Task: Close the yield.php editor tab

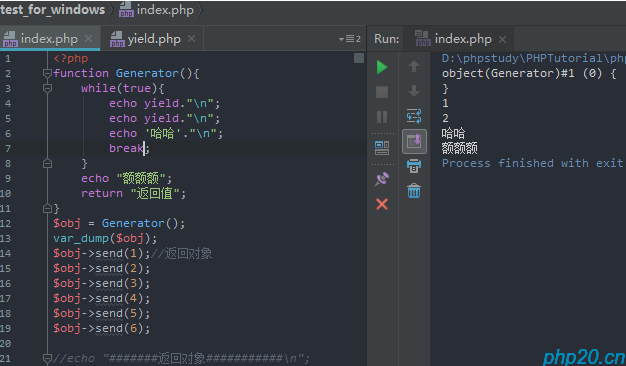Action: (192, 39)
